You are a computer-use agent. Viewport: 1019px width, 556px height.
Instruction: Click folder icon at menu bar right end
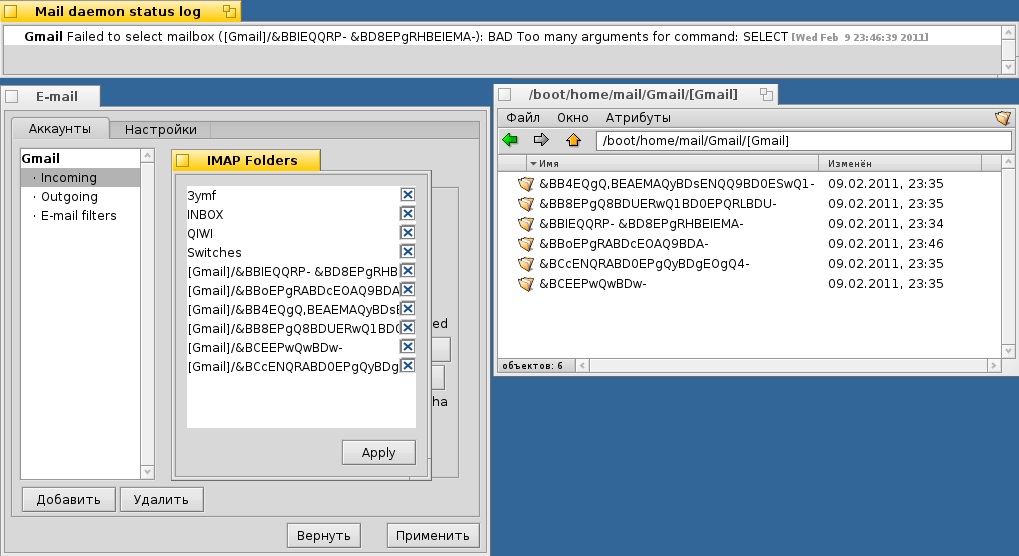coord(1003,118)
